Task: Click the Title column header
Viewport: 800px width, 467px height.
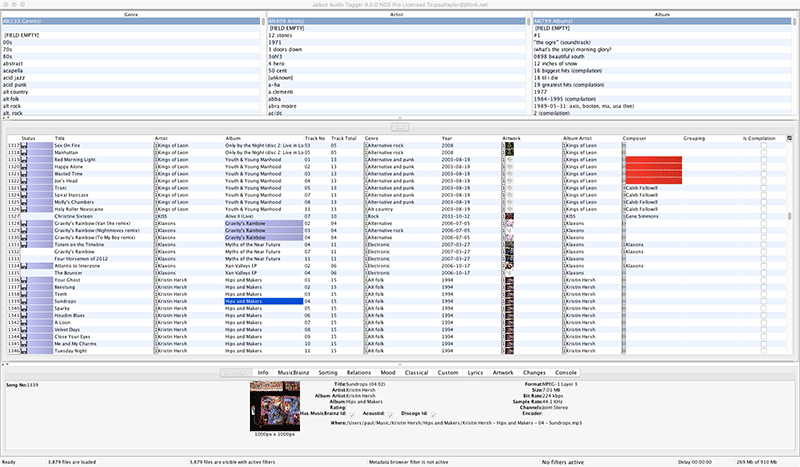Action: click(60, 138)
